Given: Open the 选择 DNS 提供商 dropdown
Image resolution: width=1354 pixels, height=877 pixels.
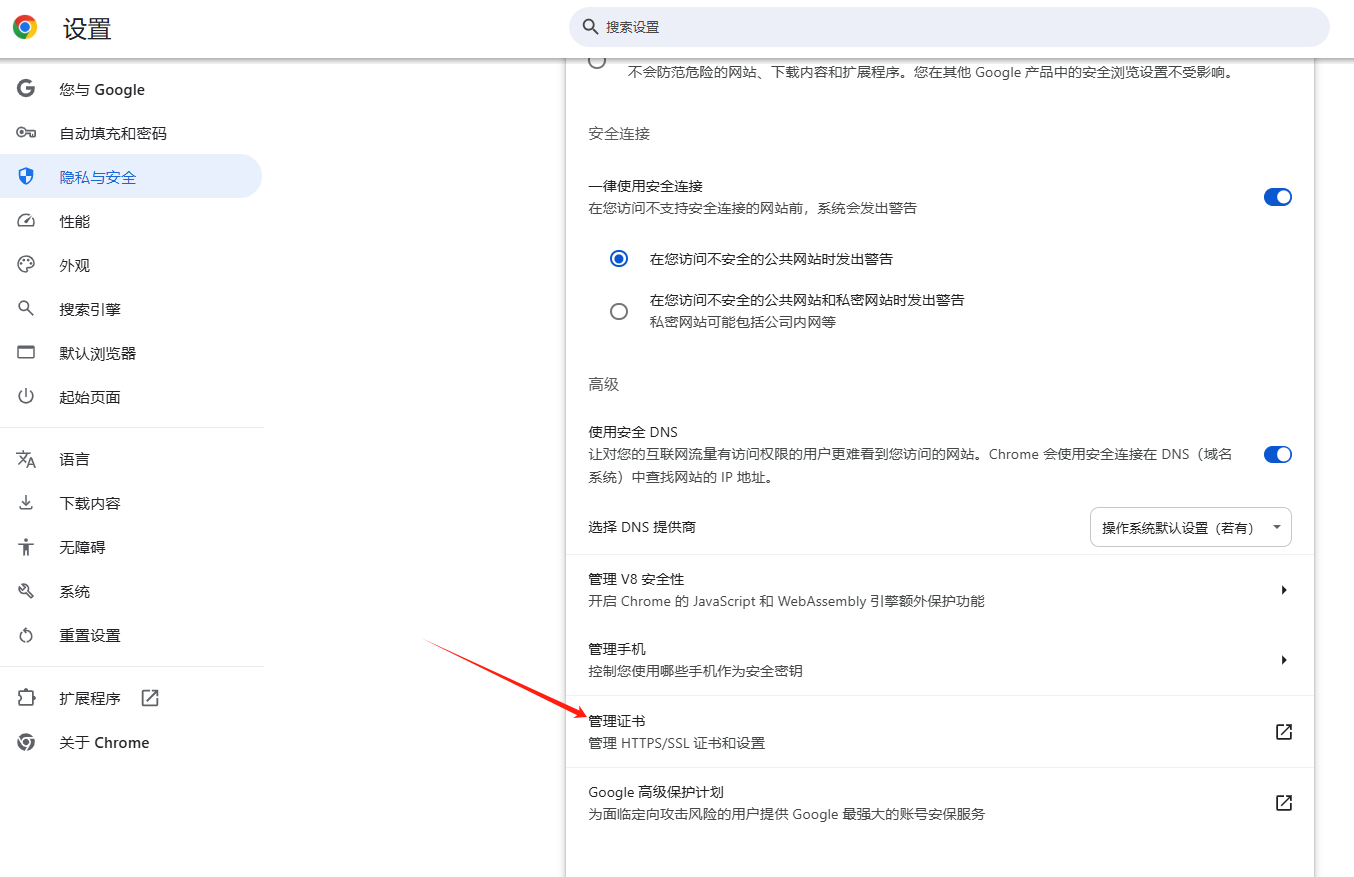Looking at the screenshot, I should coord(1190,527).
